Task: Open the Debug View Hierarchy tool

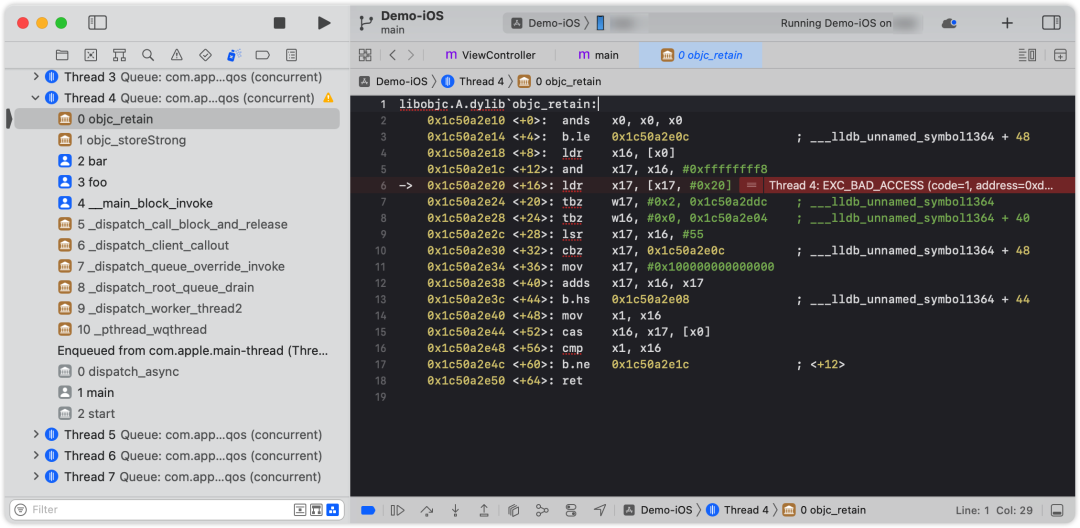Action: point(513,510)
